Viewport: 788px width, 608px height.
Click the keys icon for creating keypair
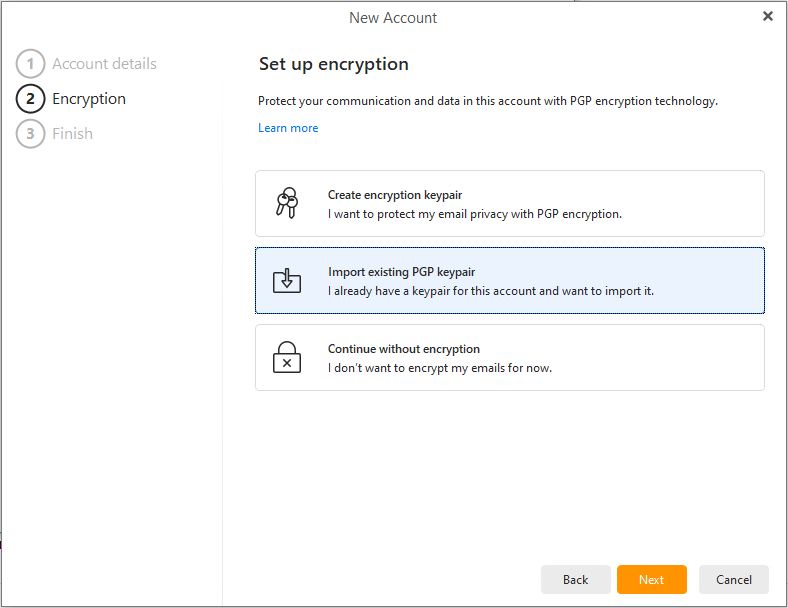click(x=287, y=203)
